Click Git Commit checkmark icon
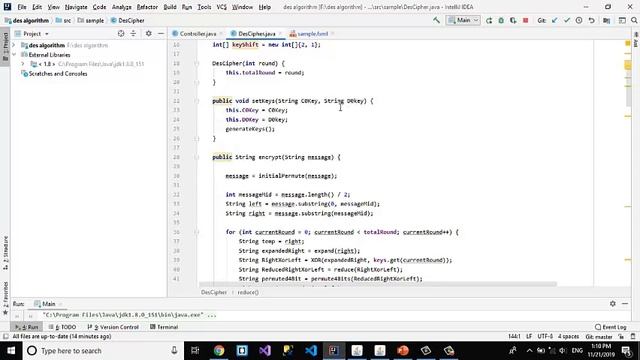Screen dimensions: 640x360 tap(567, 20)
